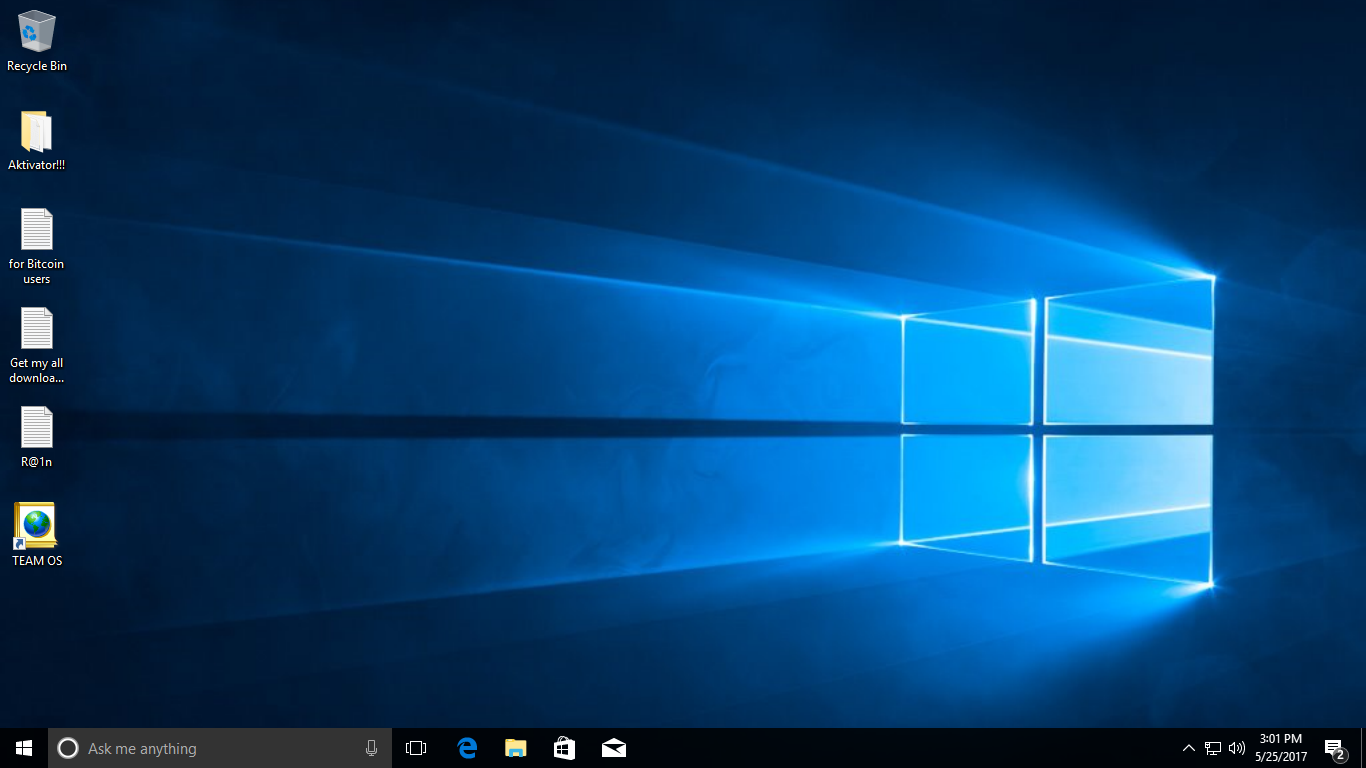The height and width of the screenshot is (768, 1366).
Task: Select the R@1n text file icon
Action: [37, 437]
